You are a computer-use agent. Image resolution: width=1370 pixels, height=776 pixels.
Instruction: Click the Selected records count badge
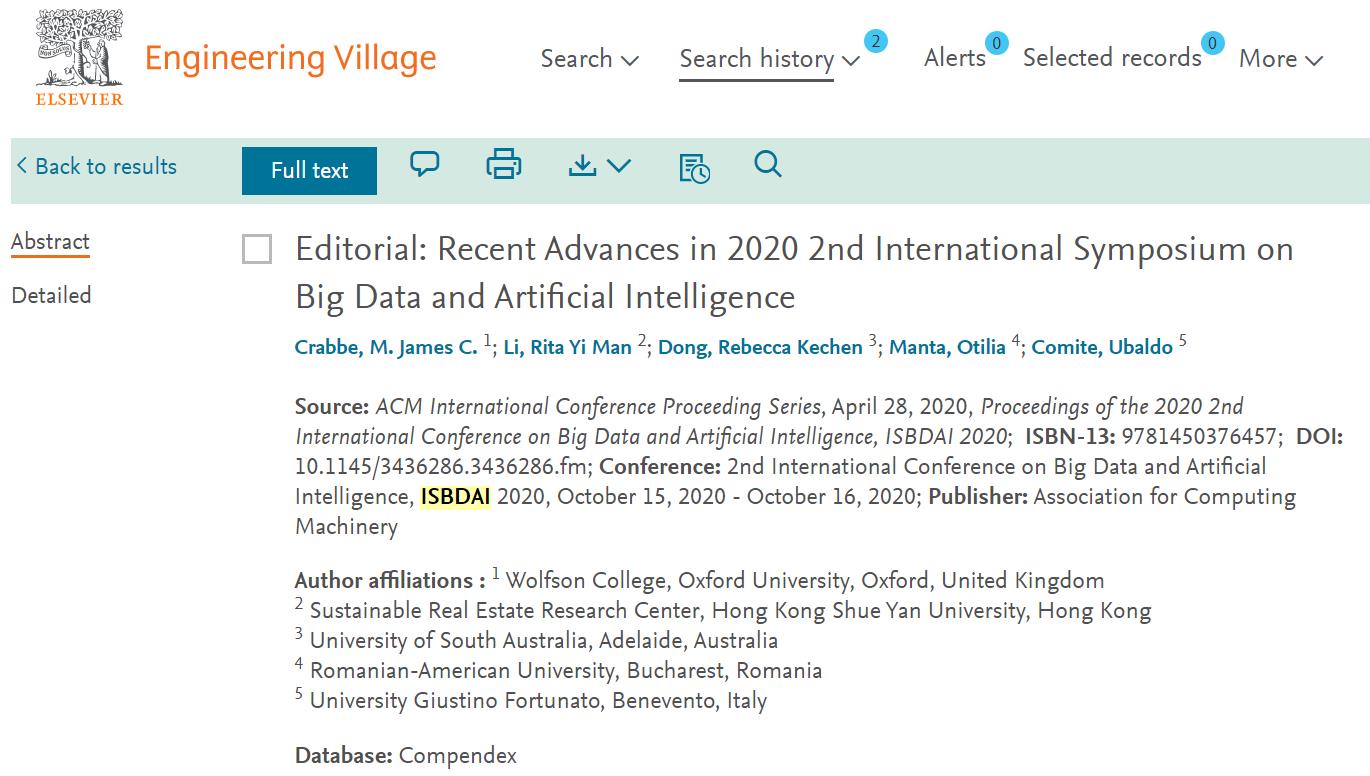(1212, 43)
